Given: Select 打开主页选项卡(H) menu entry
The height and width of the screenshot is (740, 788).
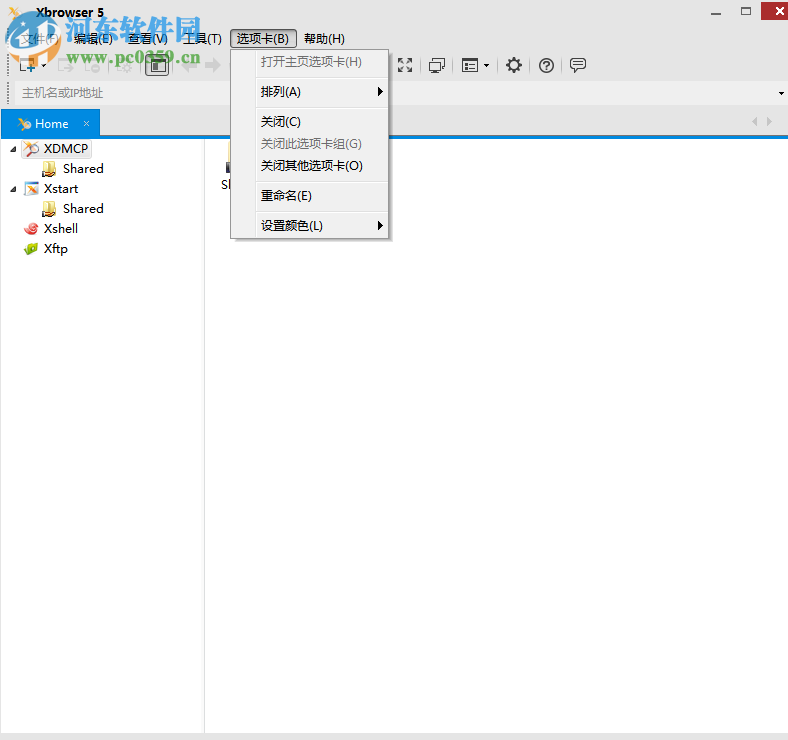Looking at the screenshot, I should pos(310,62).
